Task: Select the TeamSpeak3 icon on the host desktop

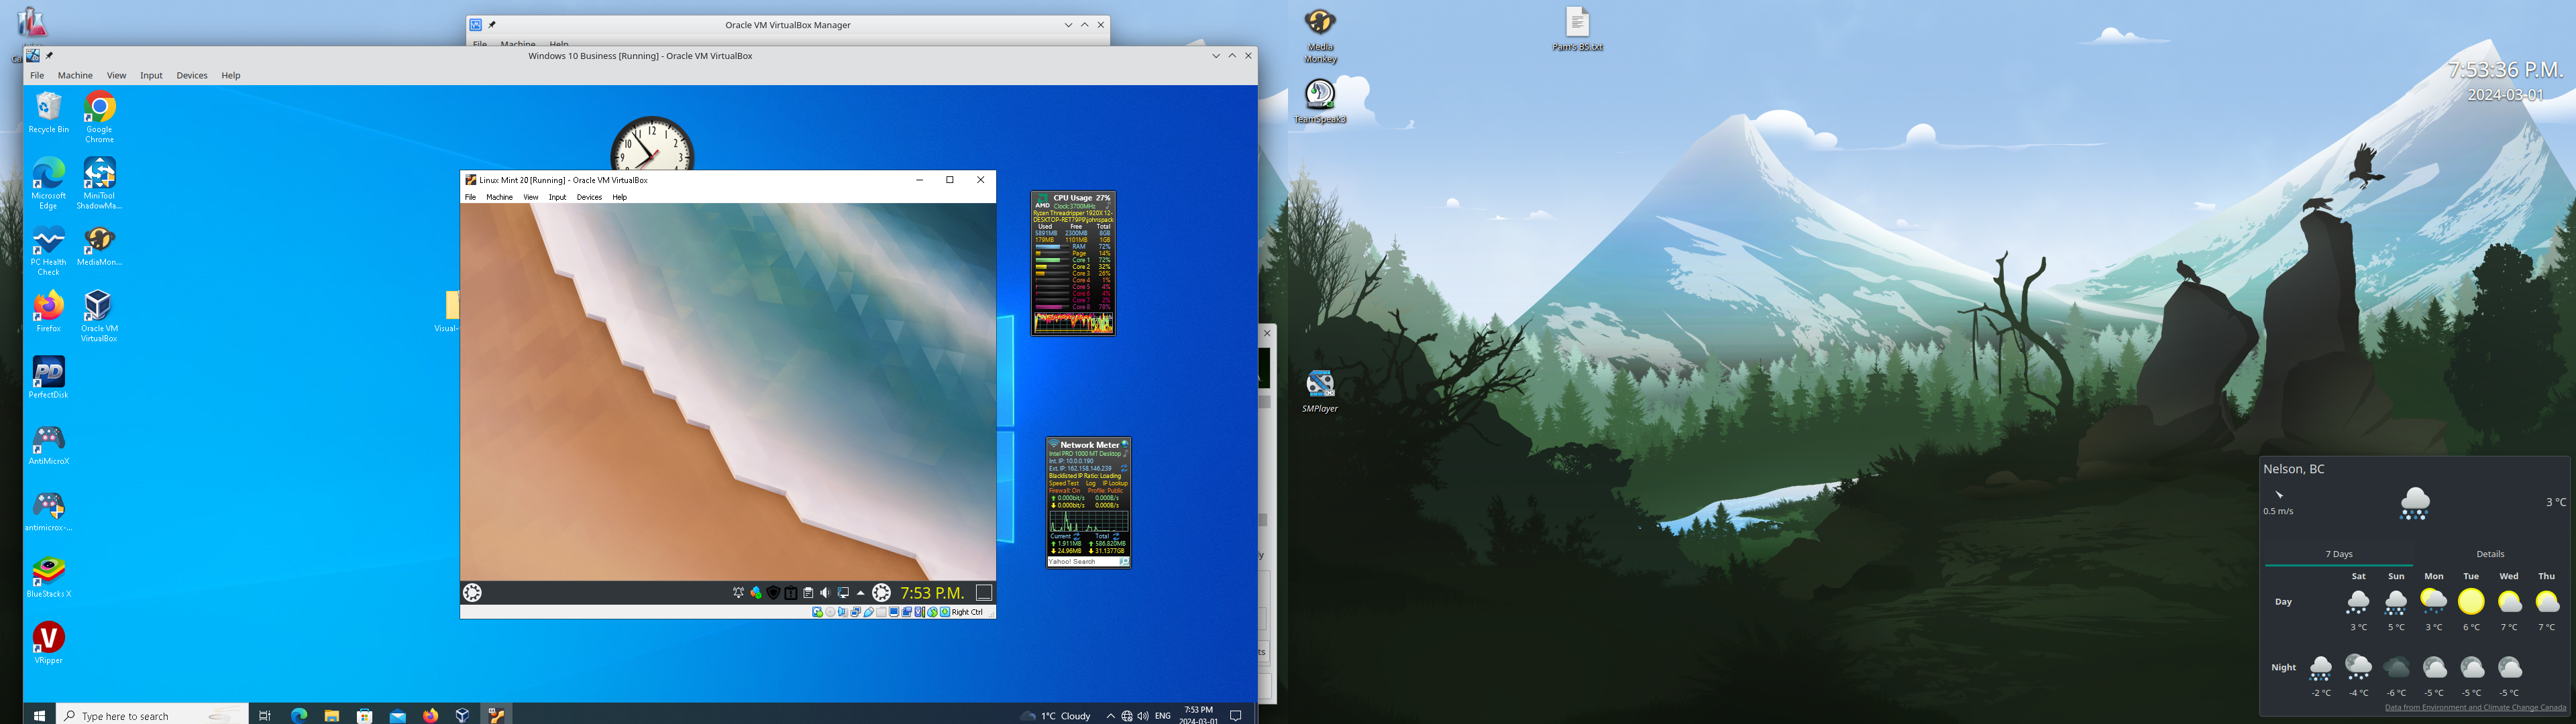Action: pyautogui.click(x=1320, y=101)
